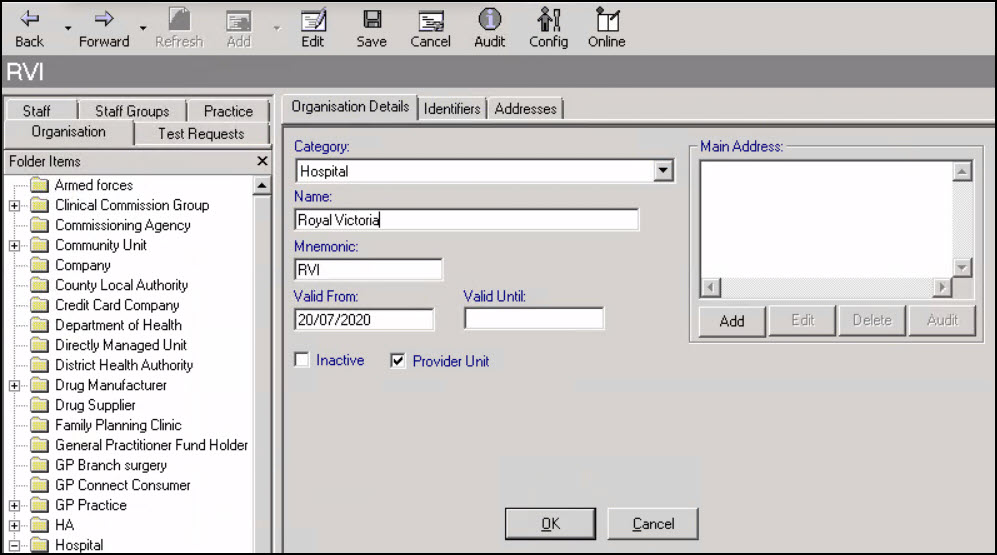Collapse the Hospital folder node

[15, 546]
